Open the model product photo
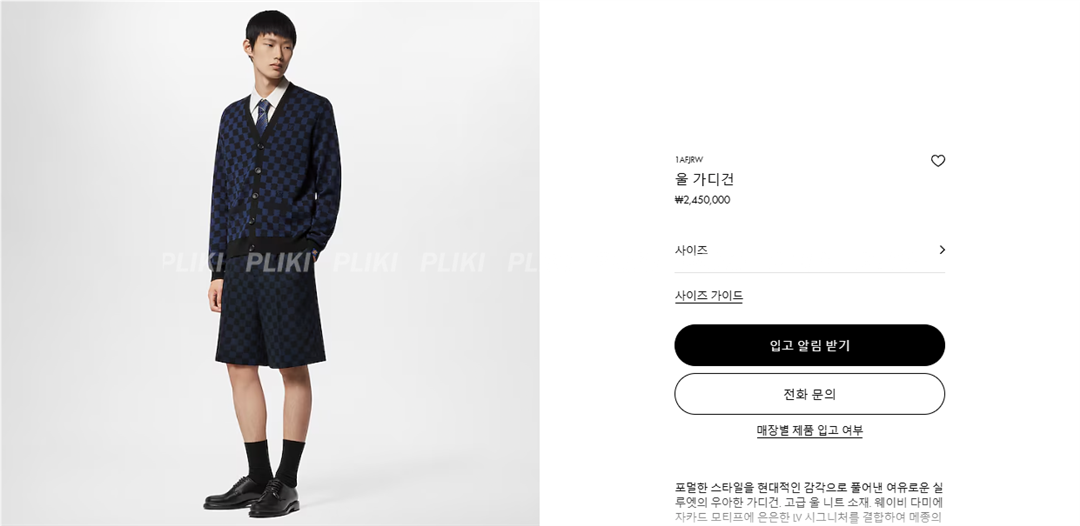The image size is (1080, 526). pos(270,263)
